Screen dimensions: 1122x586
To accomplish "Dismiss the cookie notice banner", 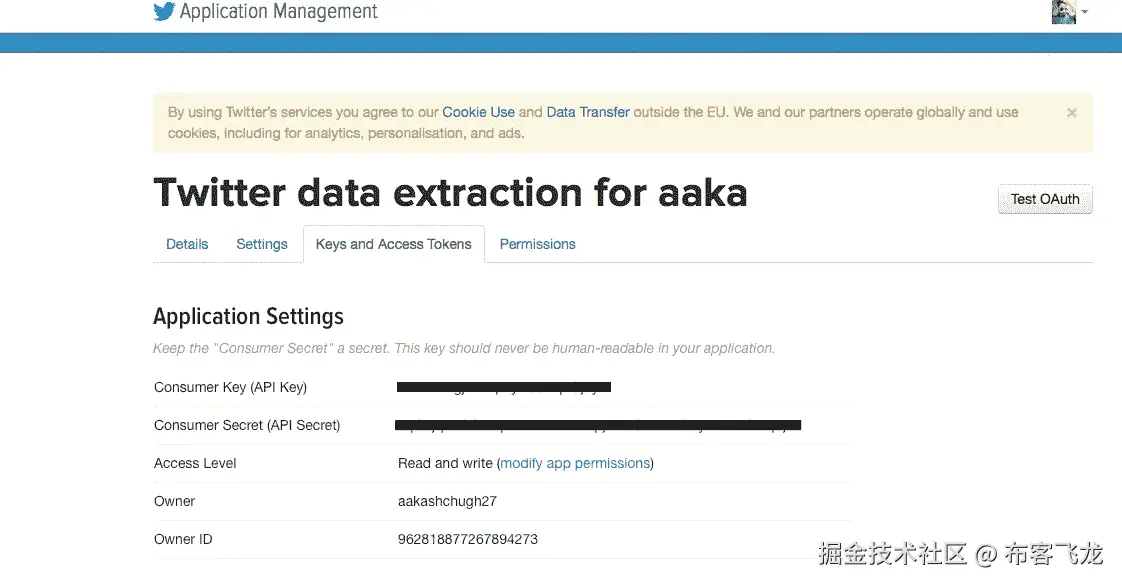I will coord(1072,113).
